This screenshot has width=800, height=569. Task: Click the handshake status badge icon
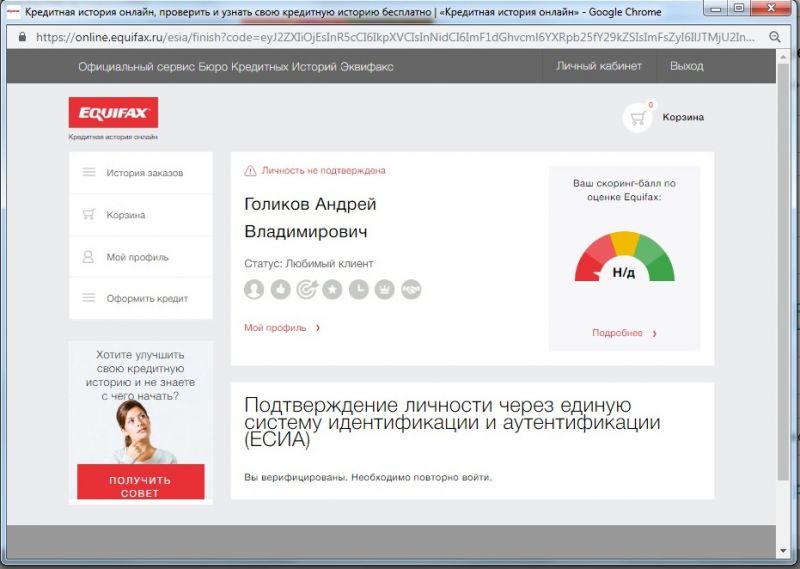coord(411,289)
